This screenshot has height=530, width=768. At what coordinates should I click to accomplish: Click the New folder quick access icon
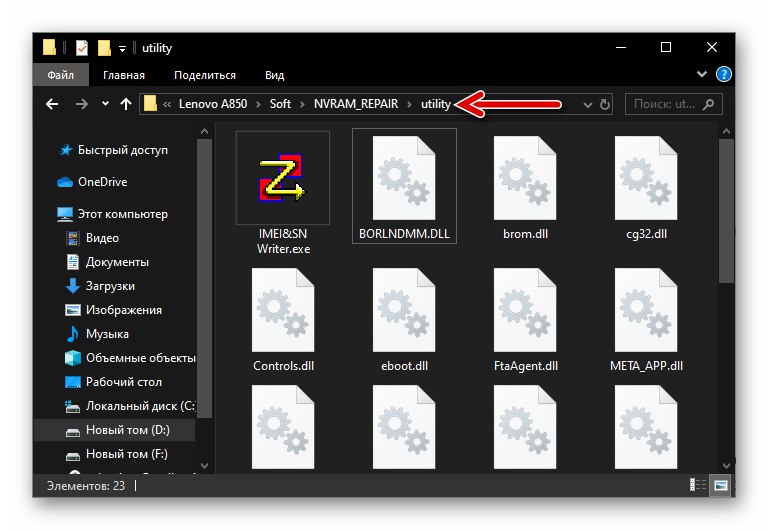click(x=104, y=48)
